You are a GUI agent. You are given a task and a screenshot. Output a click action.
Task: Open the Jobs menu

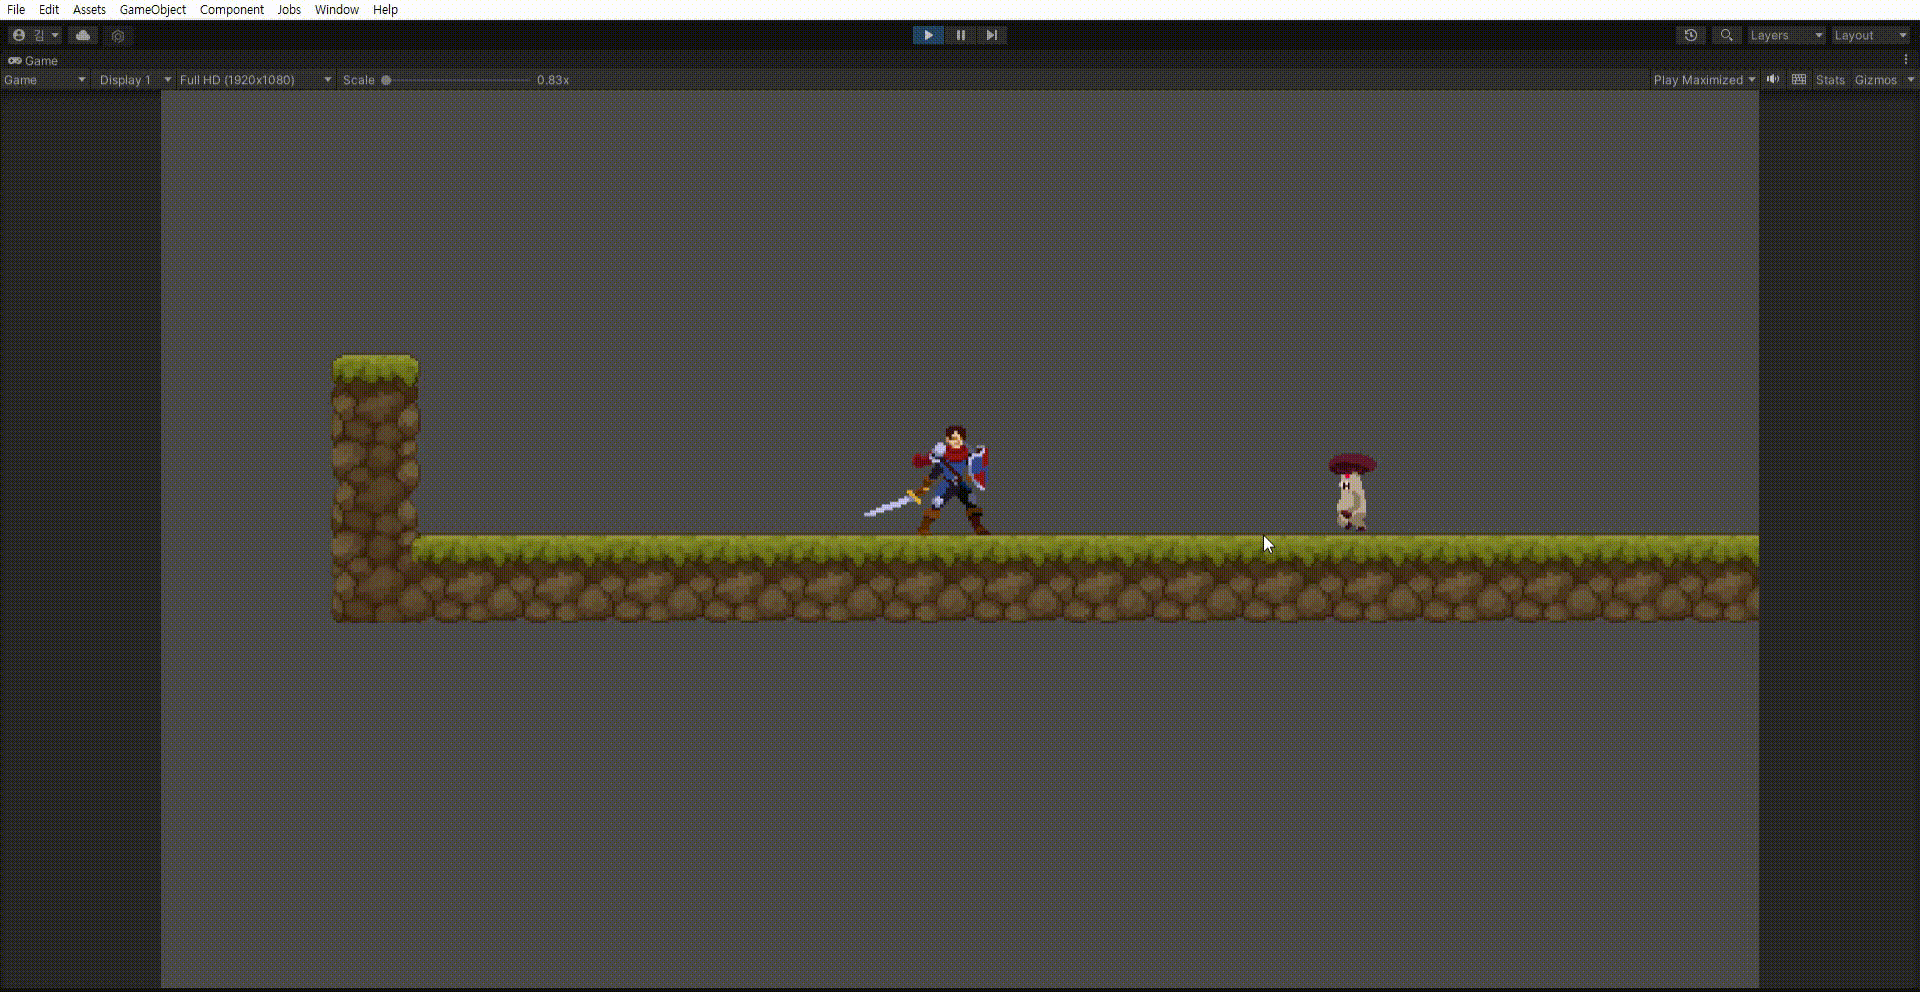click(x=289, y=10)
